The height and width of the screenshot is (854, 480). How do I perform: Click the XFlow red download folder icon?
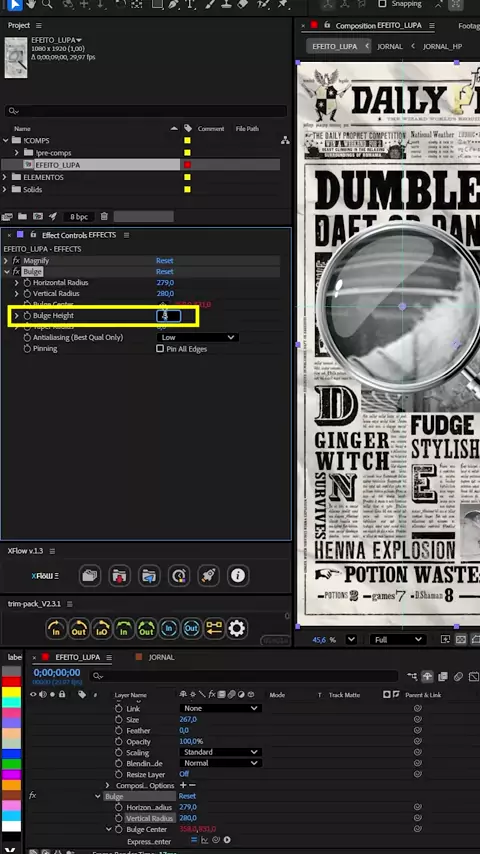pyautogui.click(x=119, y=575)
